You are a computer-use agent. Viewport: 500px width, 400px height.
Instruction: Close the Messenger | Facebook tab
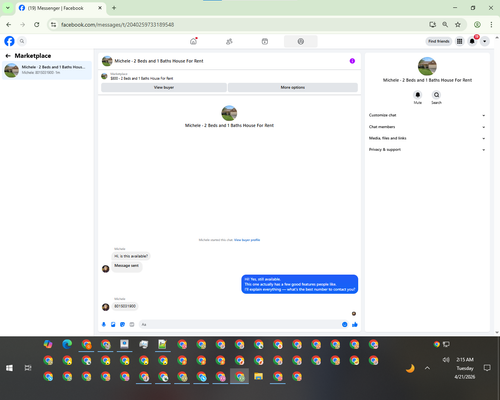click(x=100, y=8)
